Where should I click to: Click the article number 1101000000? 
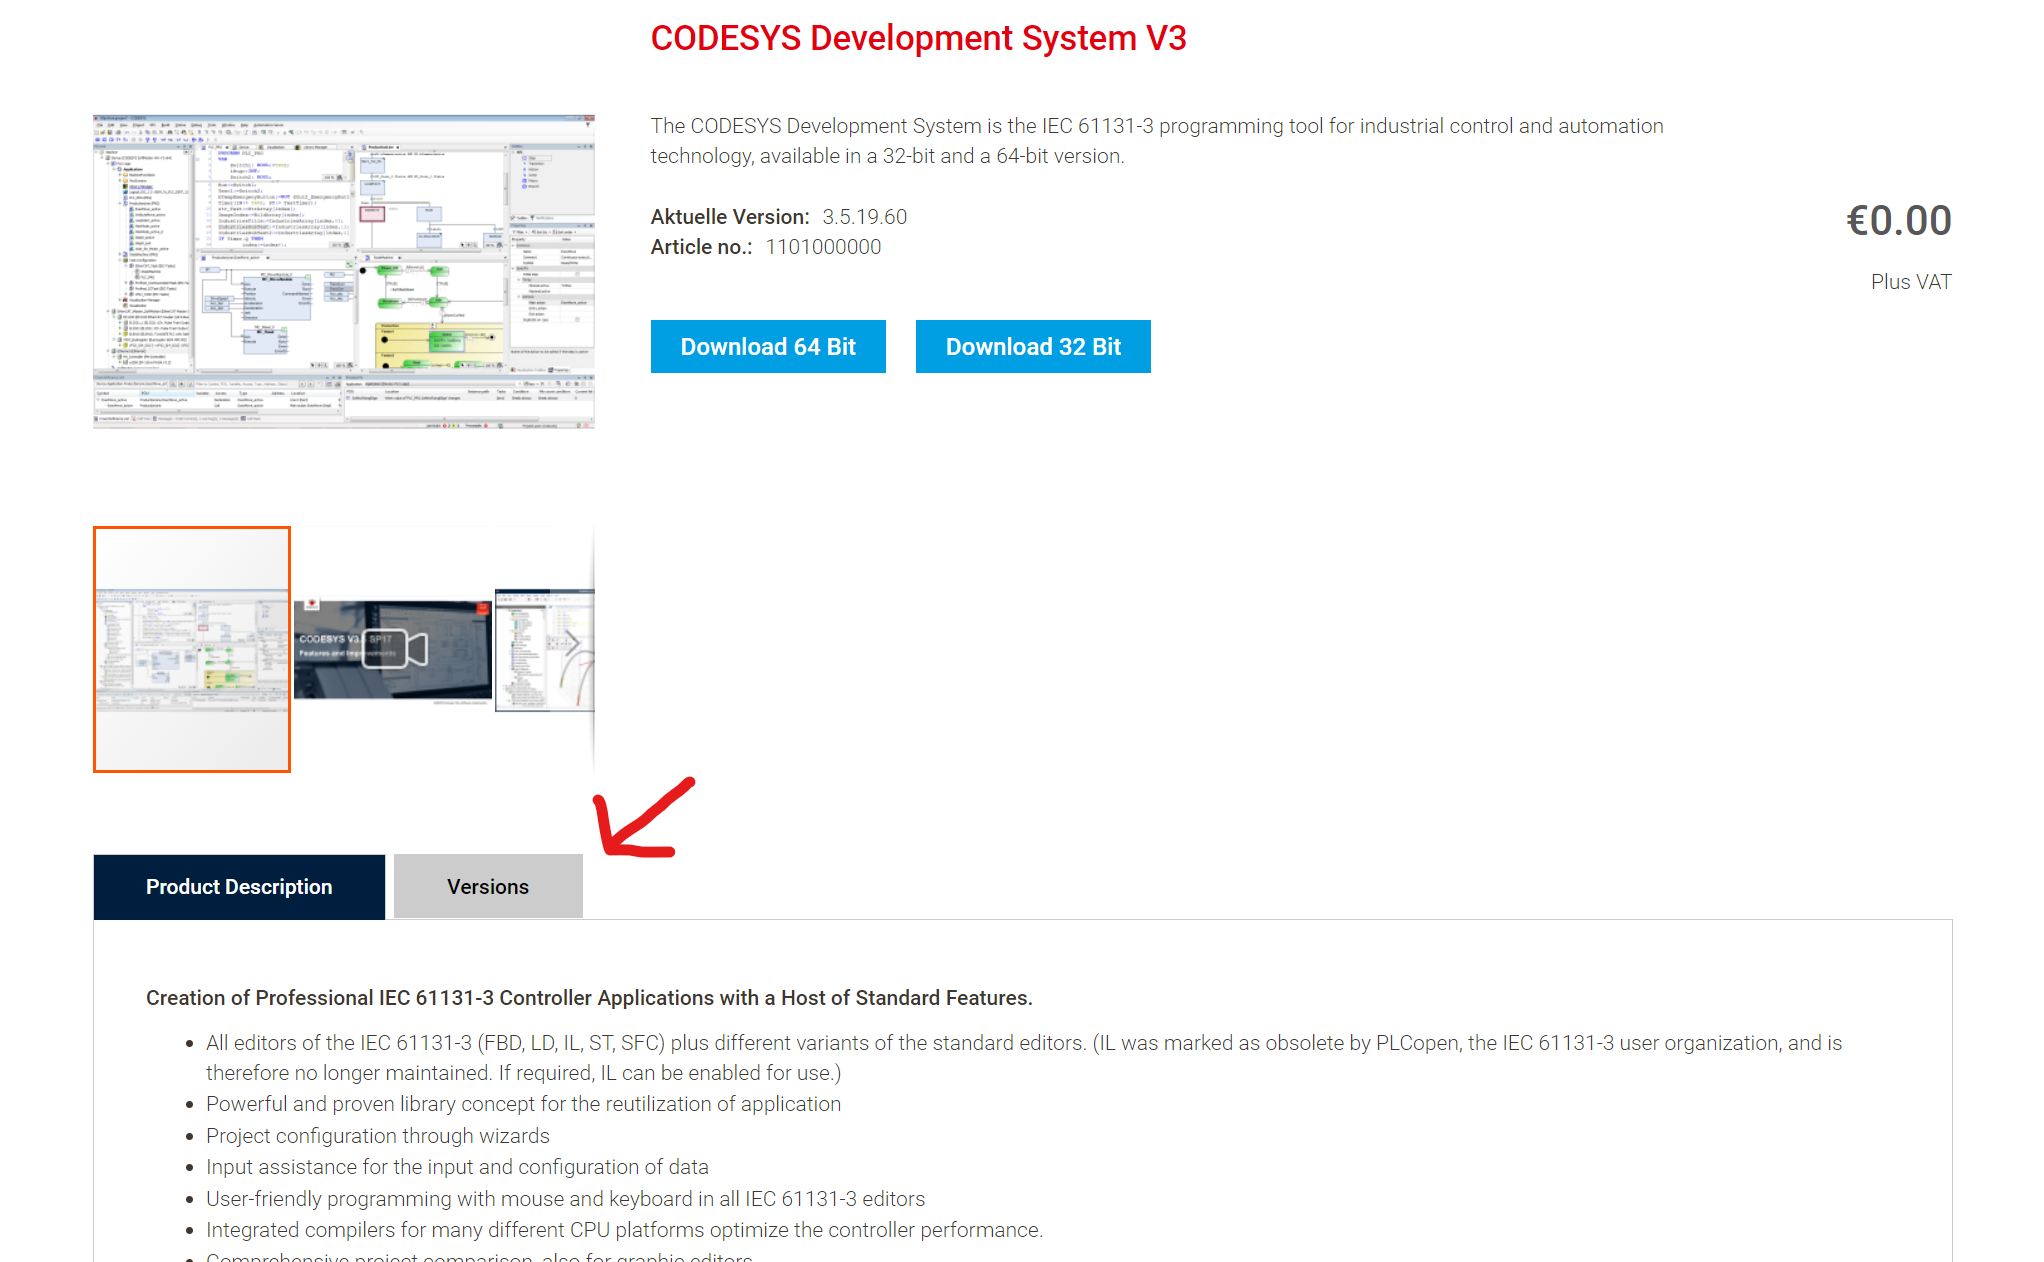[823, 246]
